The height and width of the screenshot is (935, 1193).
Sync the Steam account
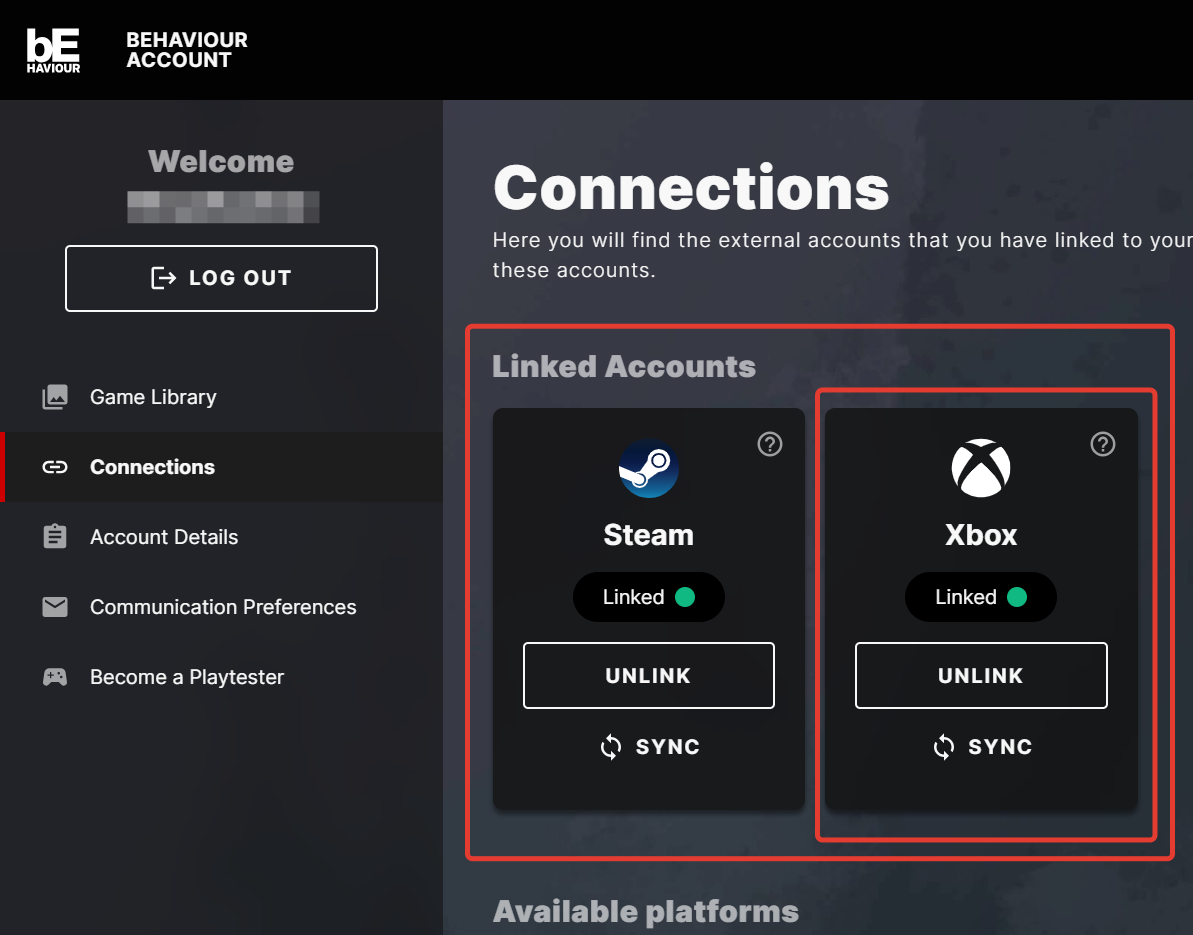pos(649,747)
